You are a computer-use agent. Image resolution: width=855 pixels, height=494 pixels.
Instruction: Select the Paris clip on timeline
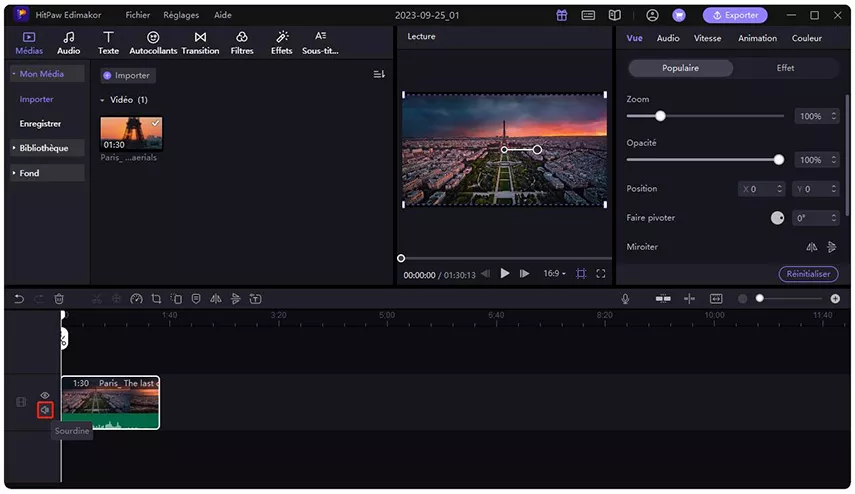tap(111, 402)
